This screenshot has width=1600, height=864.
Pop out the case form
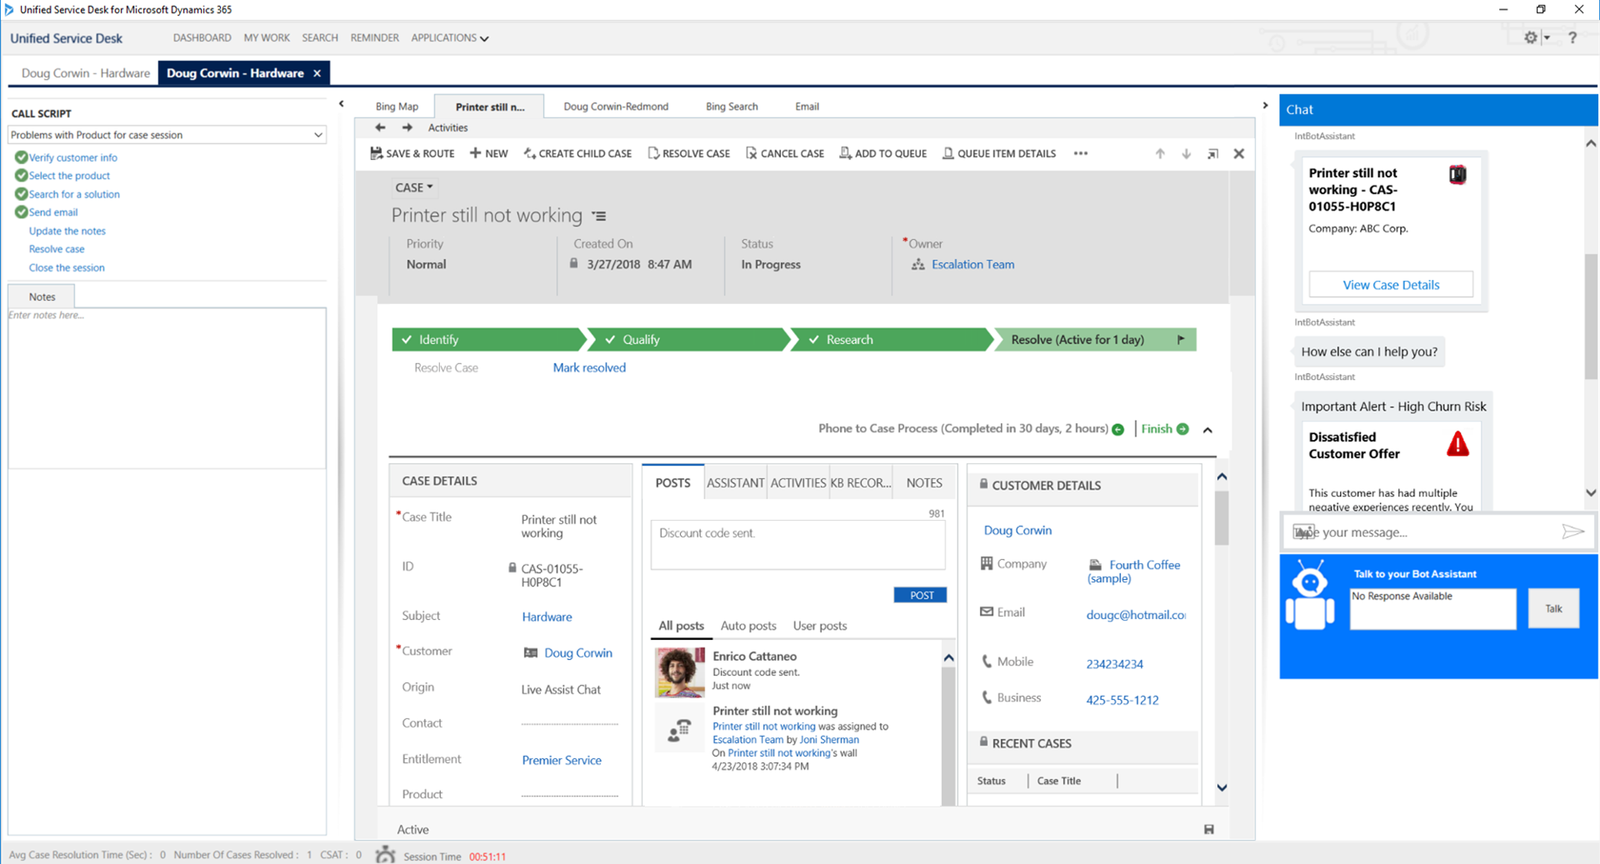pyautogui.click(x=1213, y=154)
